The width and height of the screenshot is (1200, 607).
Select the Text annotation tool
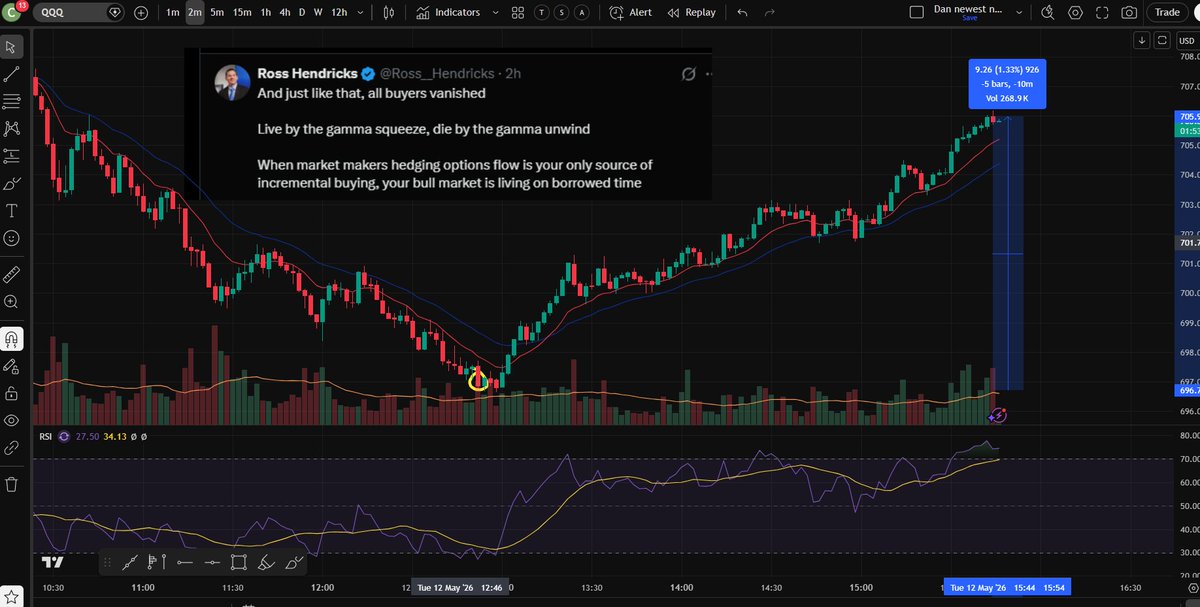11,211
